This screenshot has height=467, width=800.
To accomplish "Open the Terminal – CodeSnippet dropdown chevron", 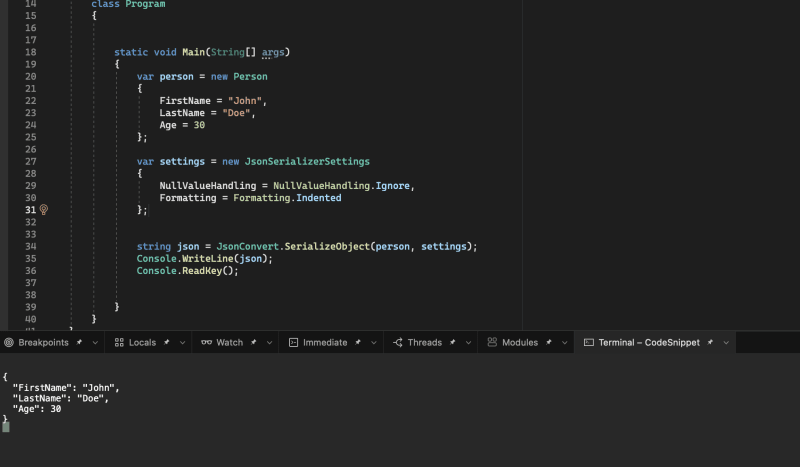I will point(726,343).
